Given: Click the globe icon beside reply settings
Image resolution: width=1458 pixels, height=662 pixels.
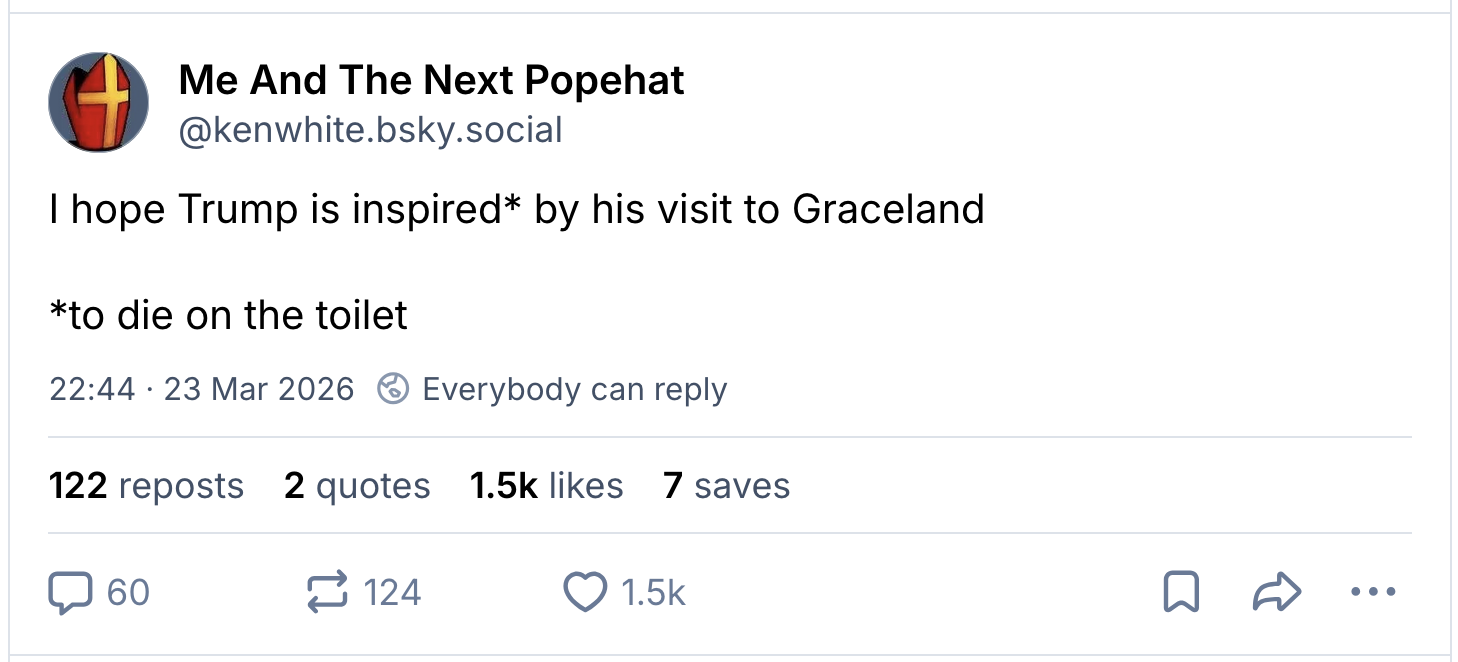Looking at the screenshot, I should 394,389.
